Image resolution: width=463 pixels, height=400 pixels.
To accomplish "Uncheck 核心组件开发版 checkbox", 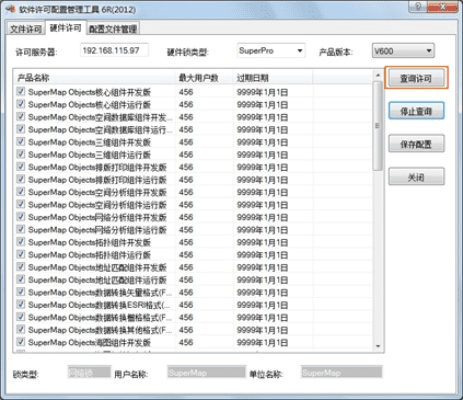I will tap(21, 91).
